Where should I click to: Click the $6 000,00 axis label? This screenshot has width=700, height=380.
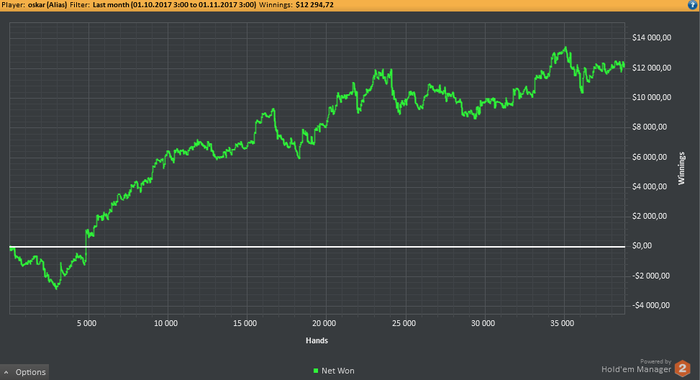[x=650, y=157]
